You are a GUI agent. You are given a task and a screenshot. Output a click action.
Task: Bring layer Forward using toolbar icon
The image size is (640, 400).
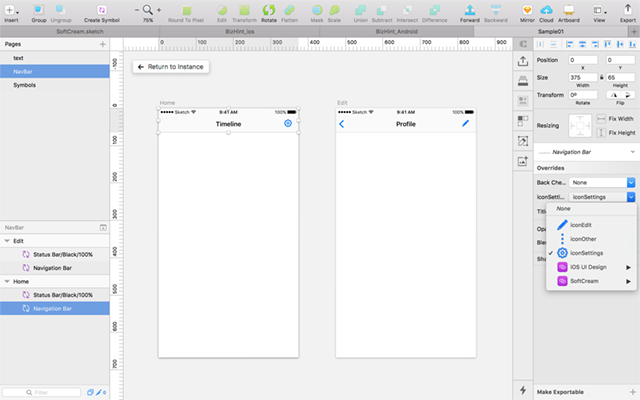click(469, 9)
